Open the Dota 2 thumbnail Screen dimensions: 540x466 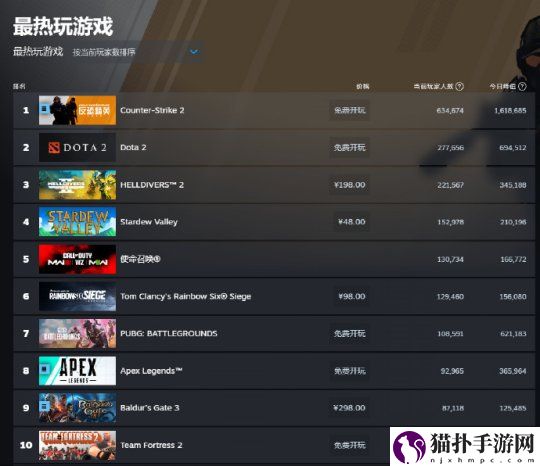(x=77, y=147)
